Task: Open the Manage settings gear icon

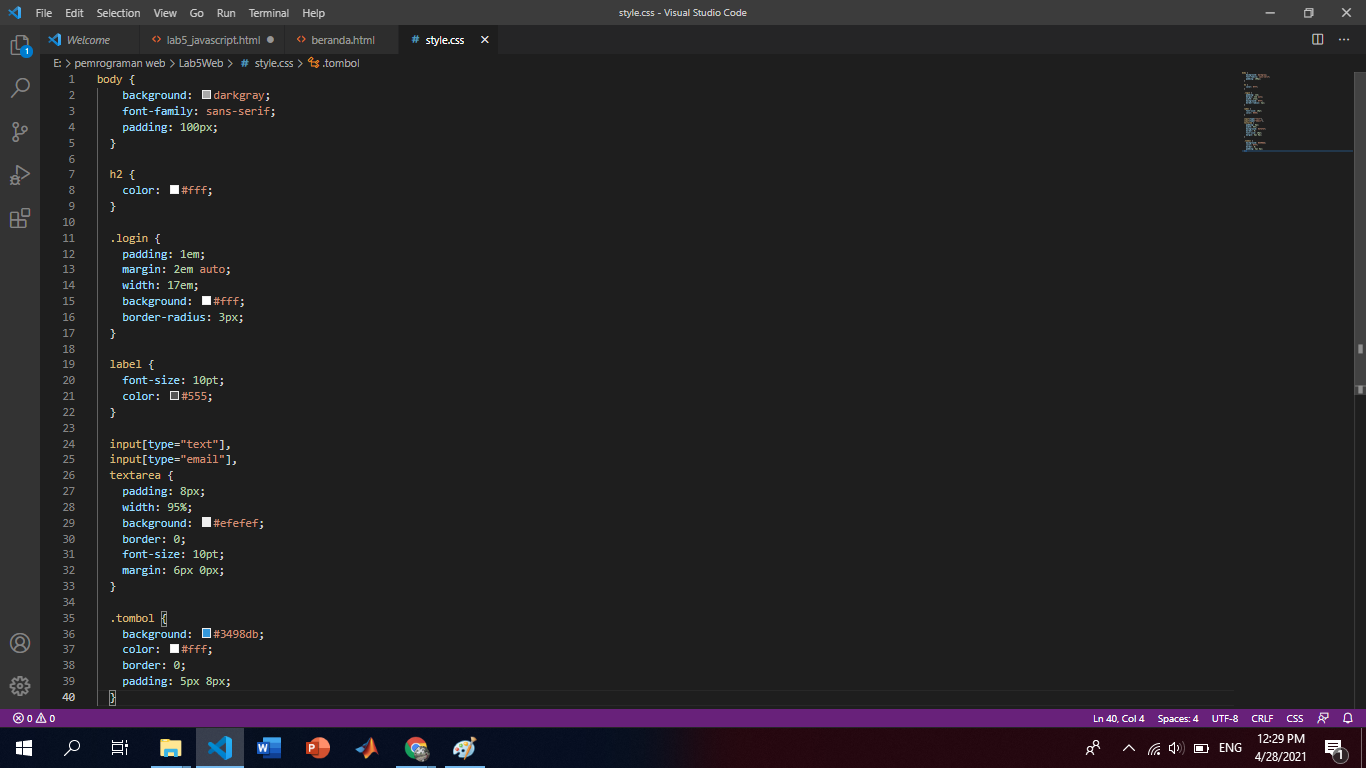Action: [20, 686]
